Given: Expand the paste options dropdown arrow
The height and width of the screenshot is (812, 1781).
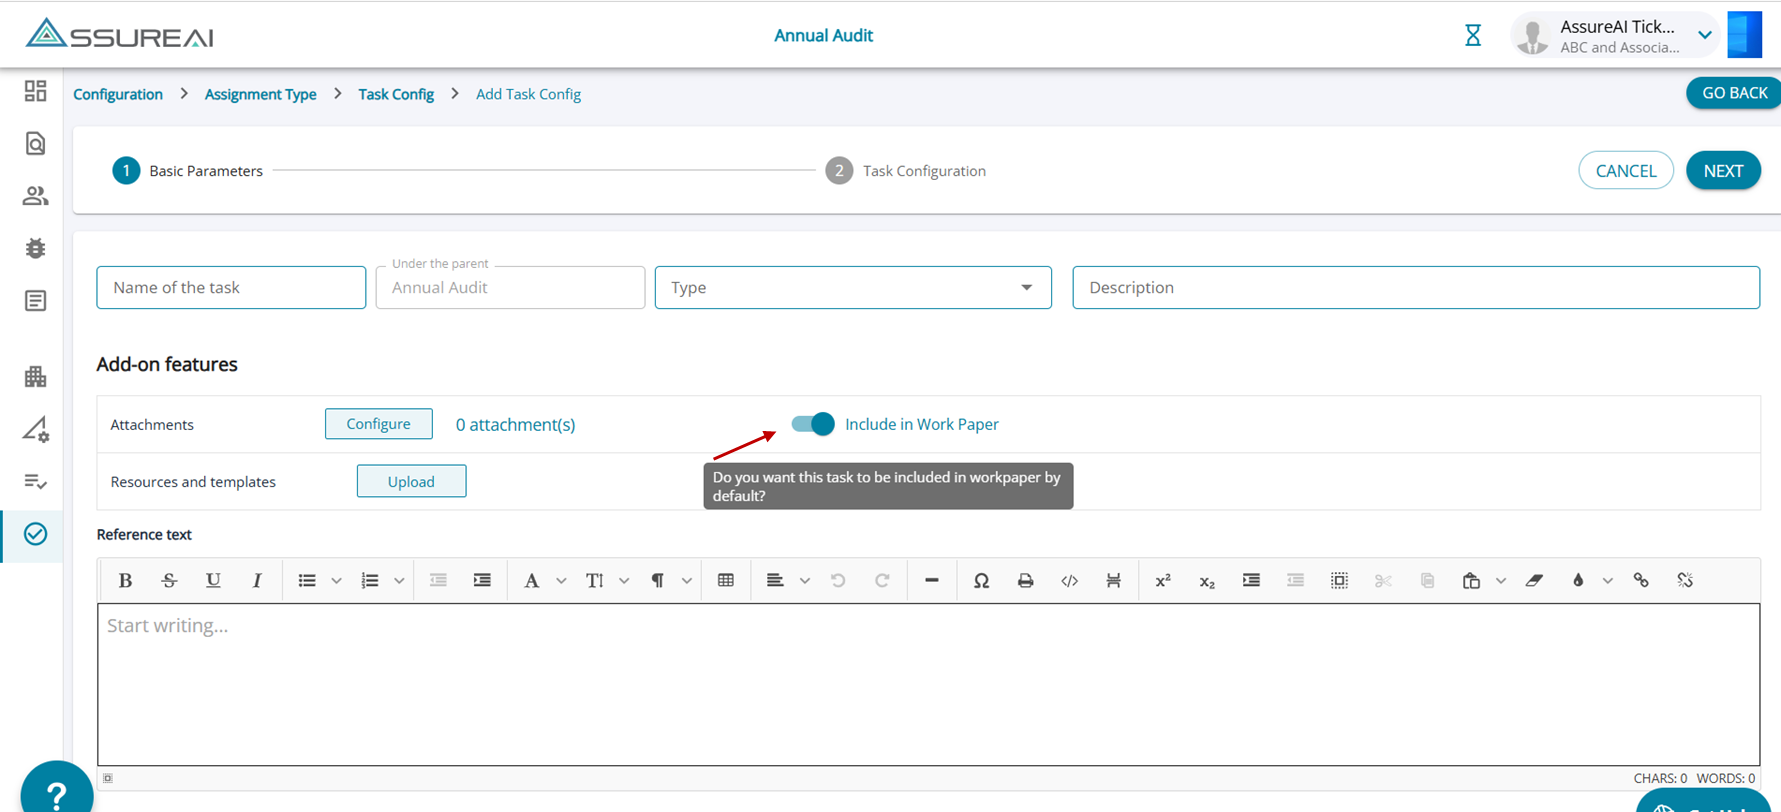Looking at the screenshot, I should coord(1501,581).
